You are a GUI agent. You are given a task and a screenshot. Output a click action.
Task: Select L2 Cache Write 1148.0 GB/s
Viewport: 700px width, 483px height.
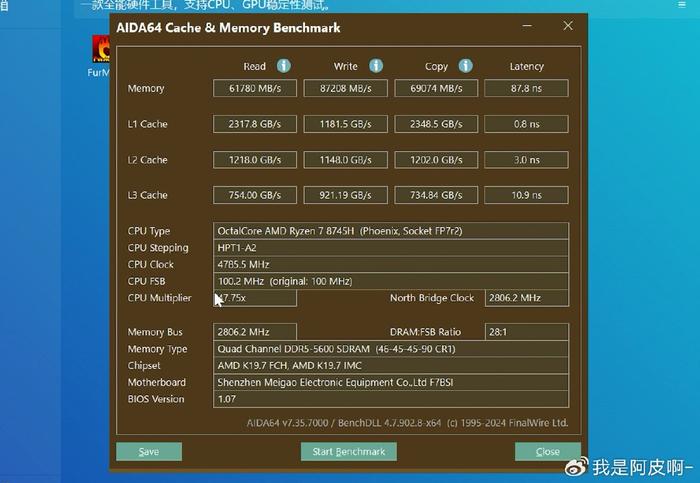(346, 160)
